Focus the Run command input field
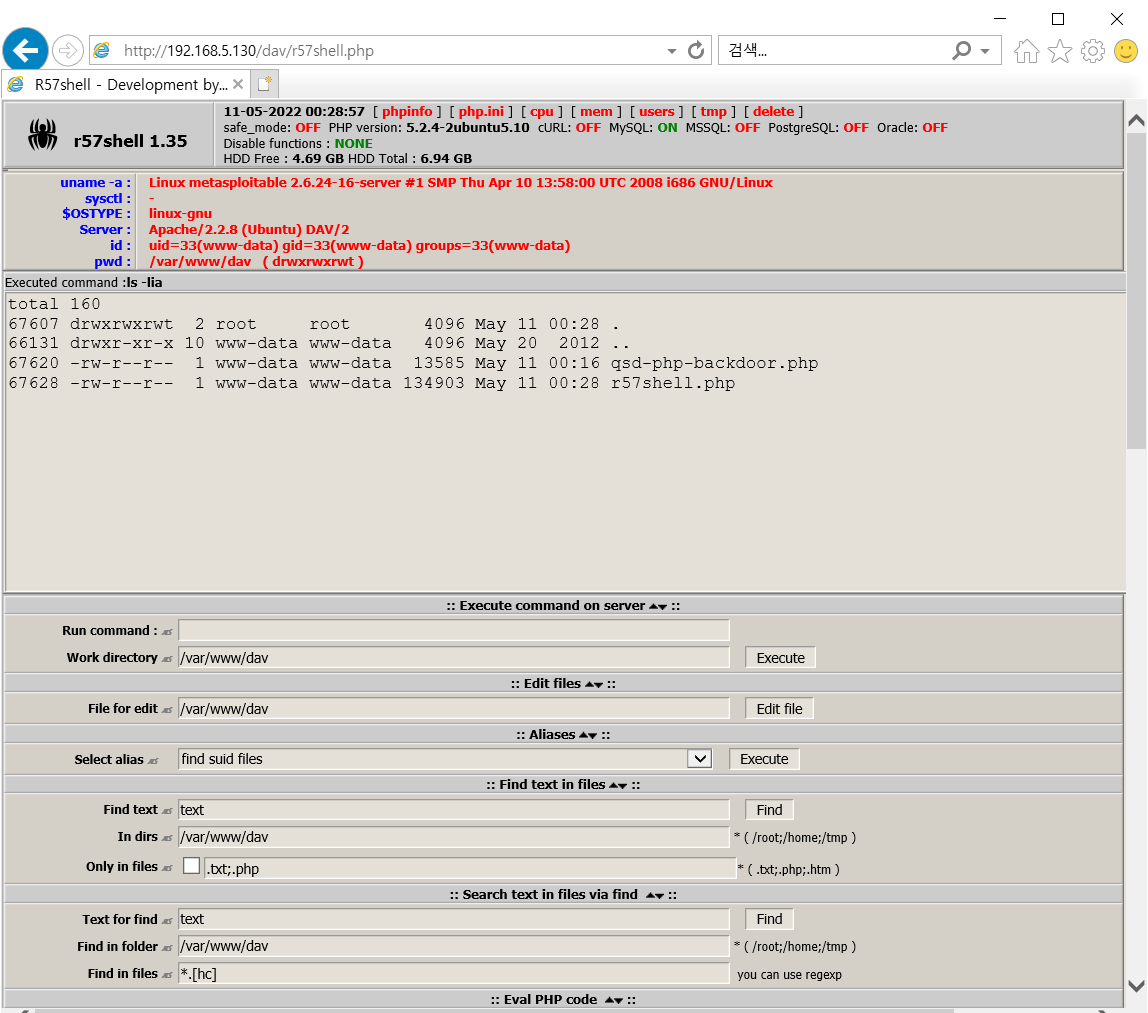The image size is (1148, 1013). tap(454, 630)
